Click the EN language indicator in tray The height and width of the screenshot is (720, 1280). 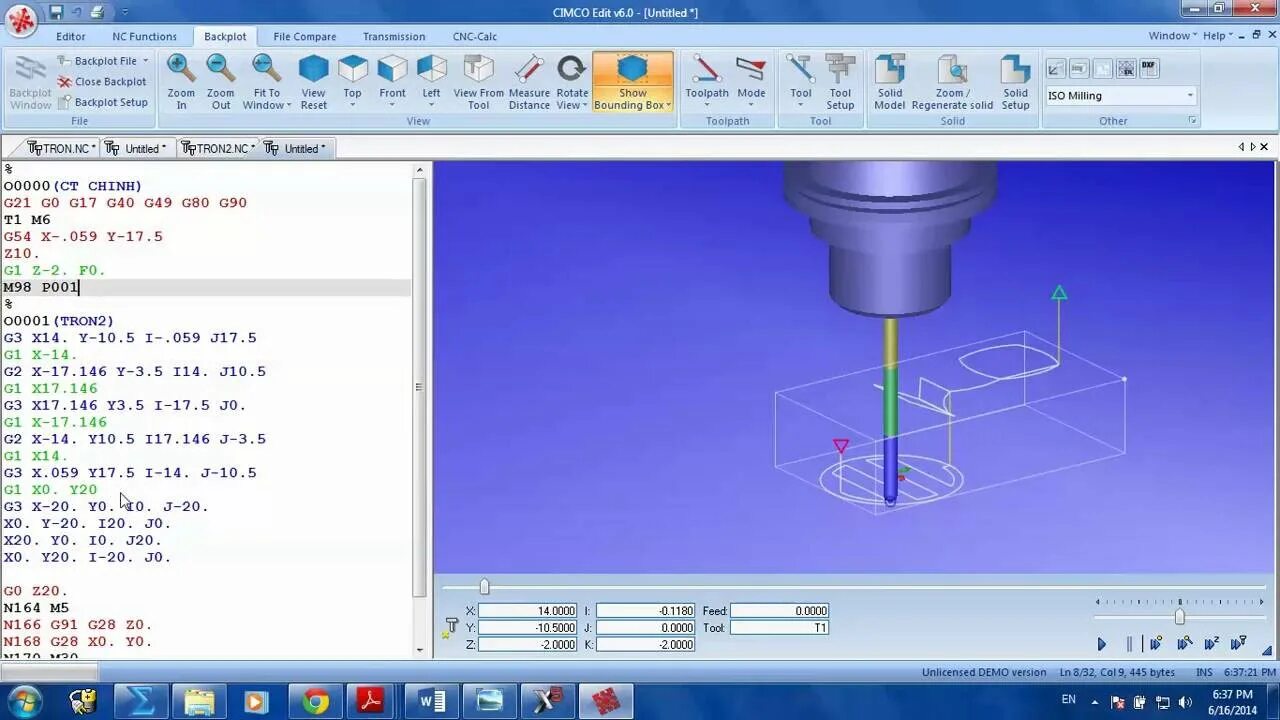tap(1069, 700)
